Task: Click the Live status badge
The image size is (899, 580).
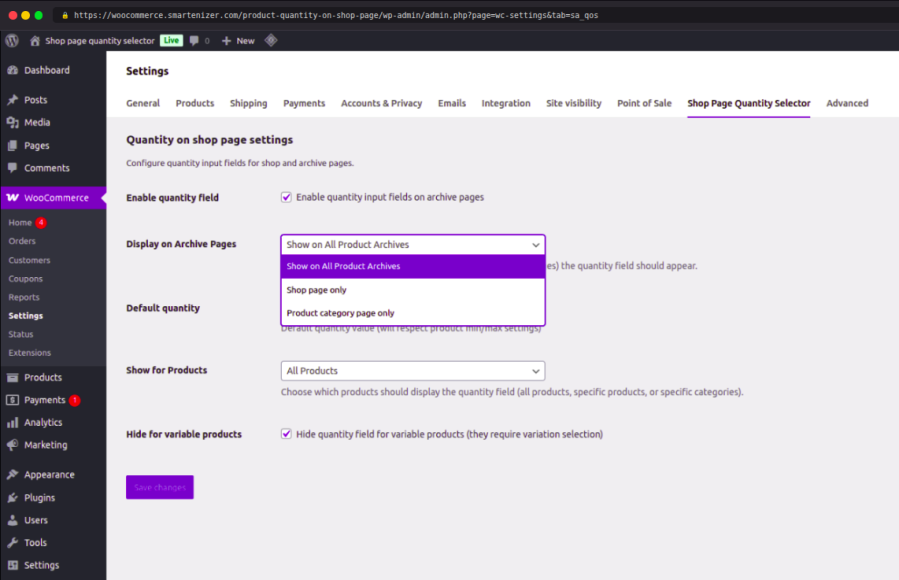Action: pos(171,41)
